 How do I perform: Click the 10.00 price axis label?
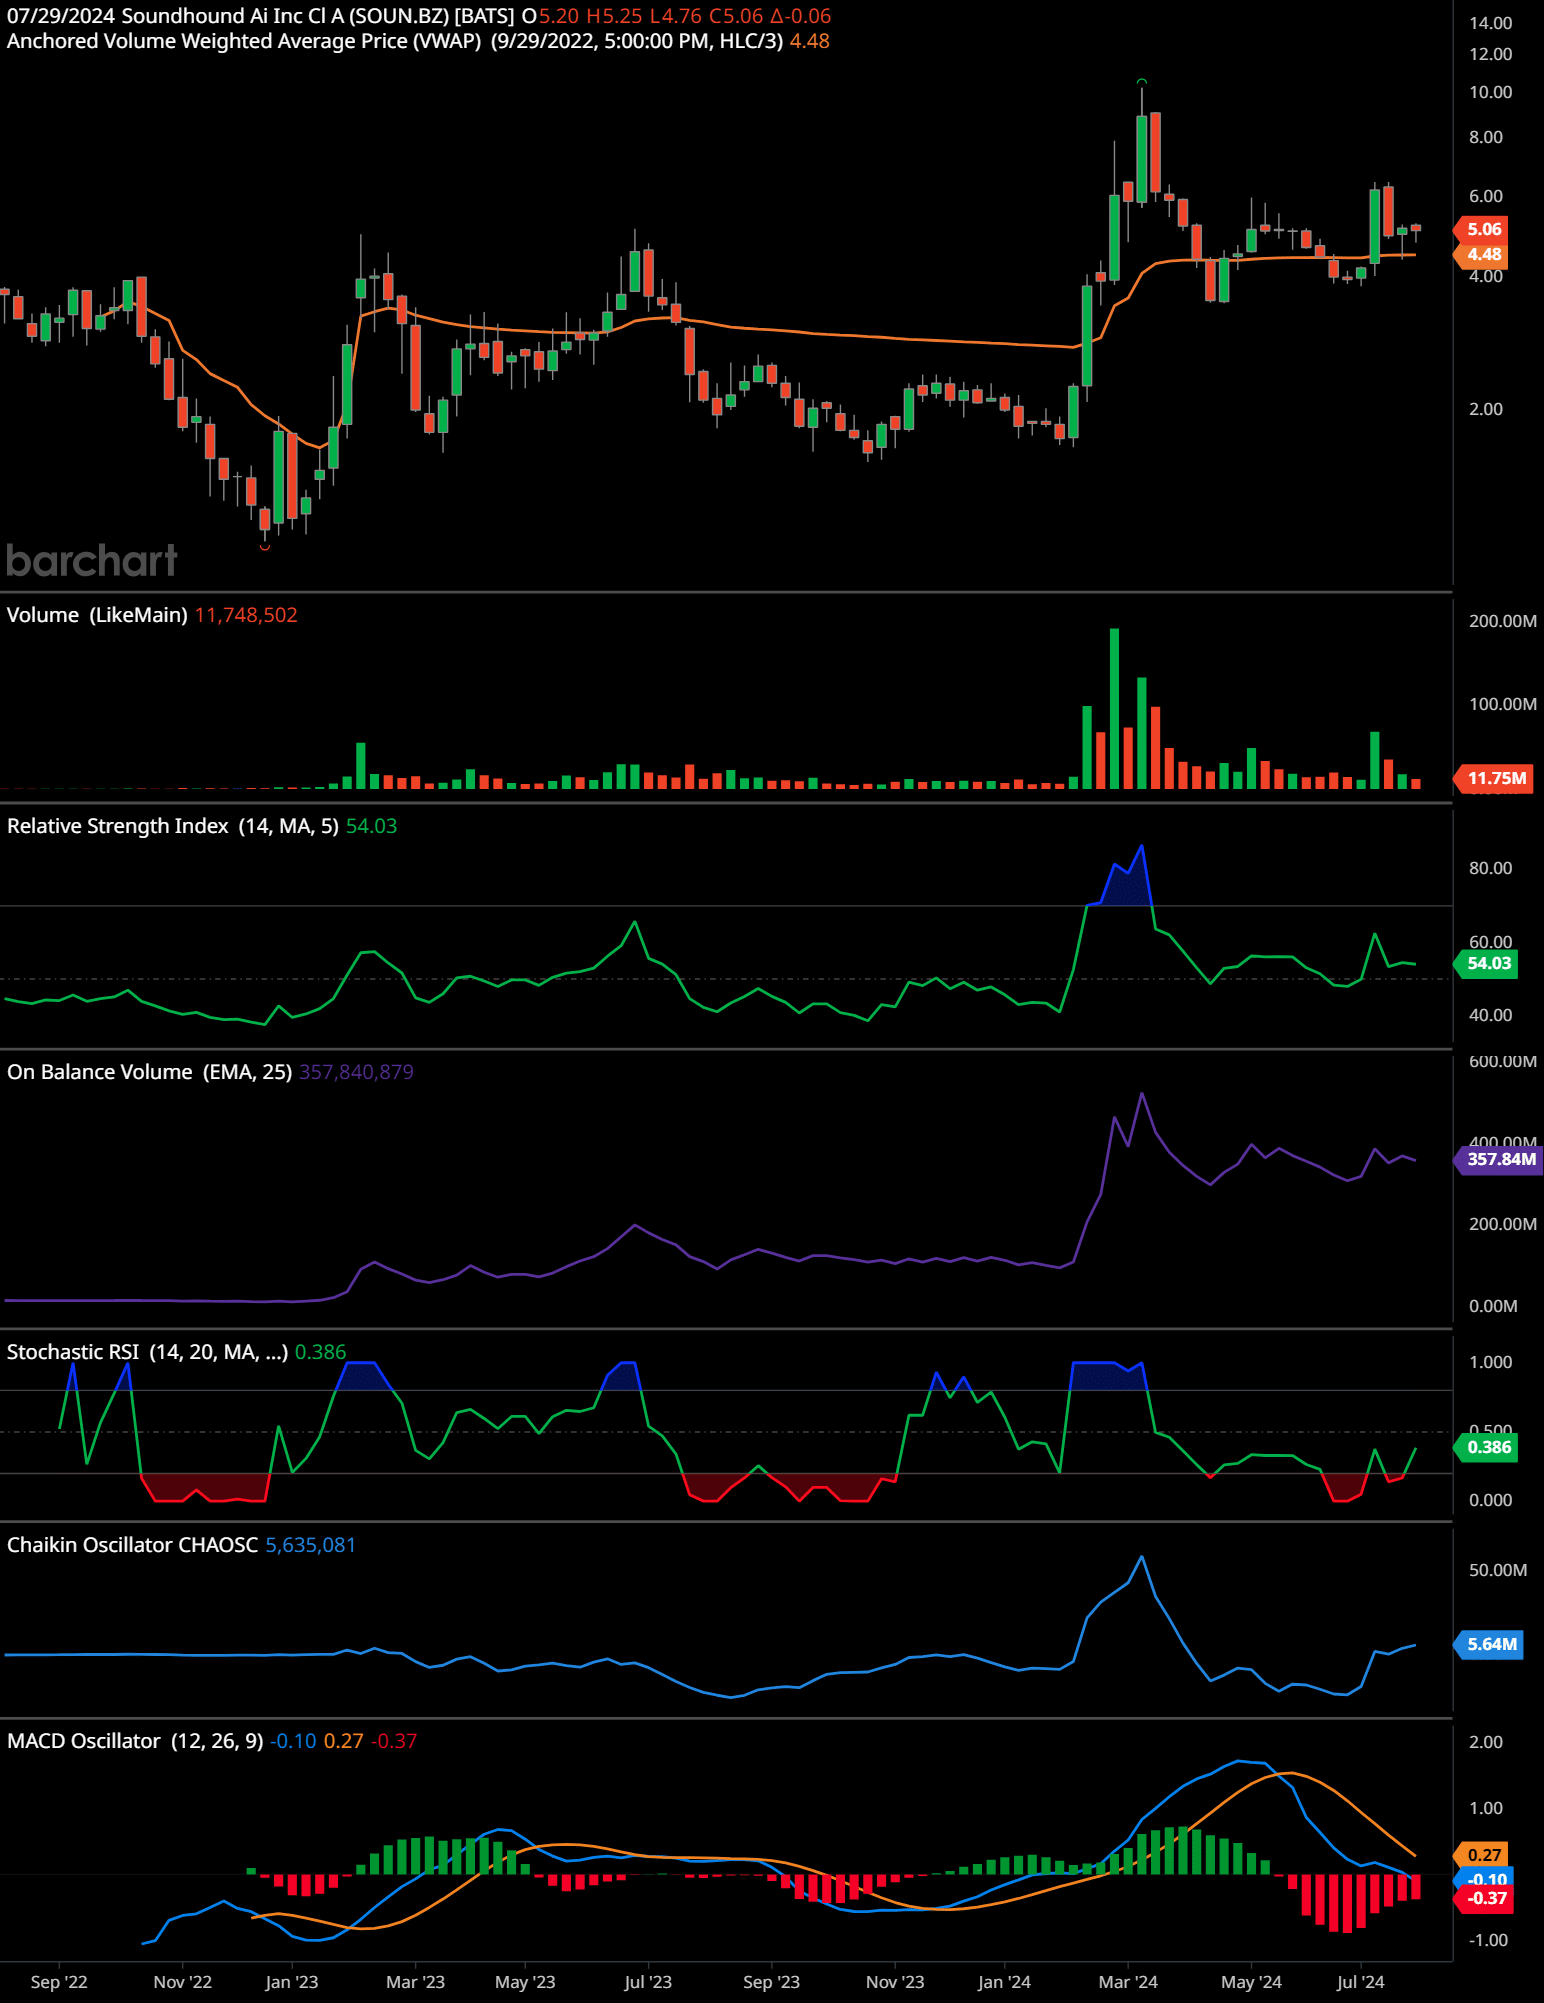pos(1490,92)
